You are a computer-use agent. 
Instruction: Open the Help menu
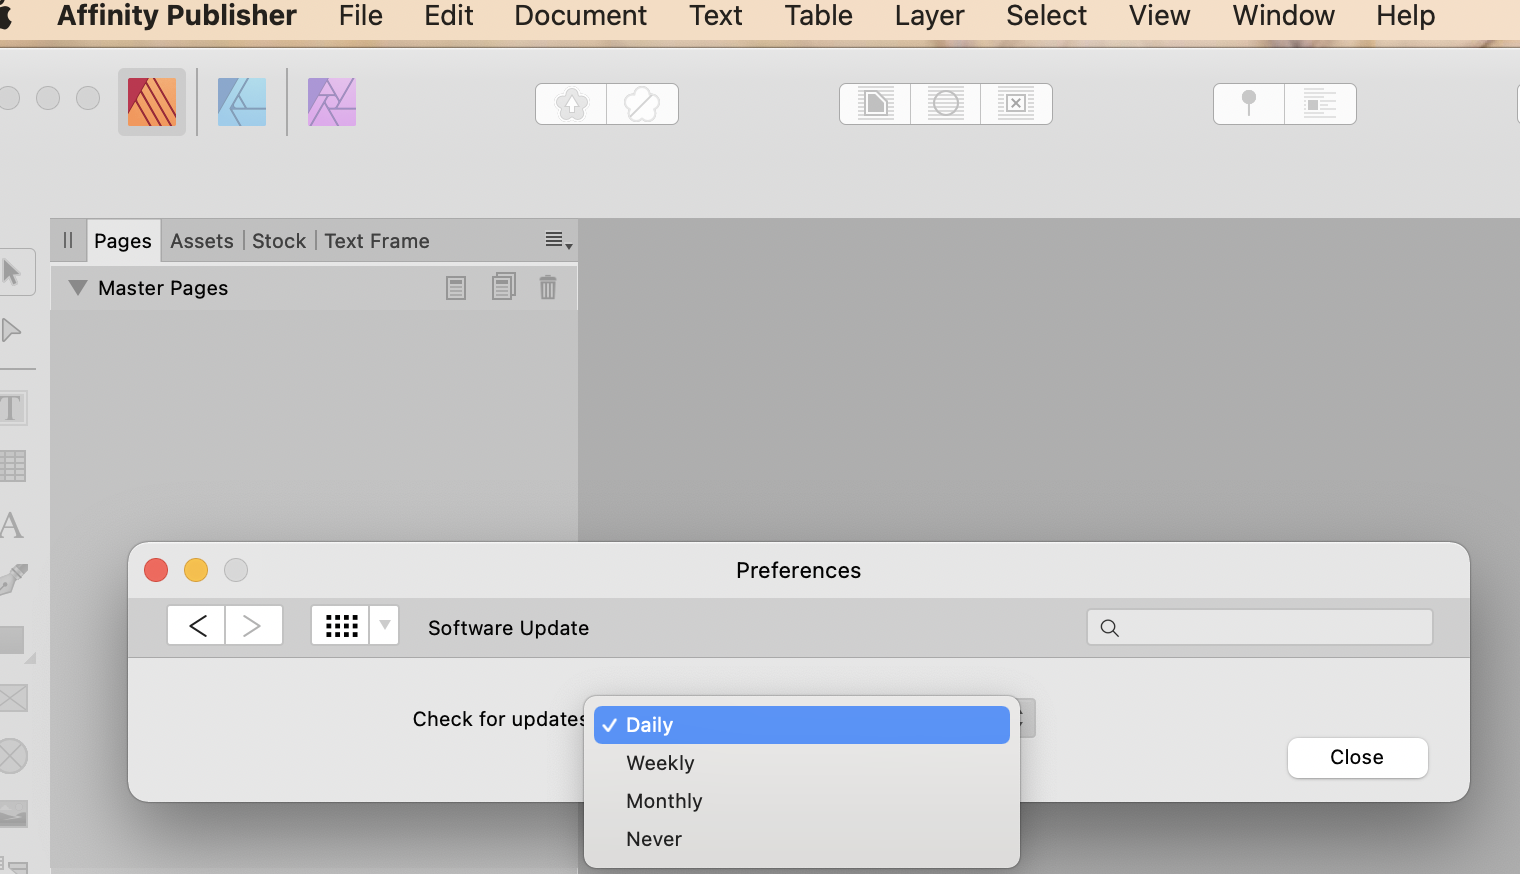1406,16
